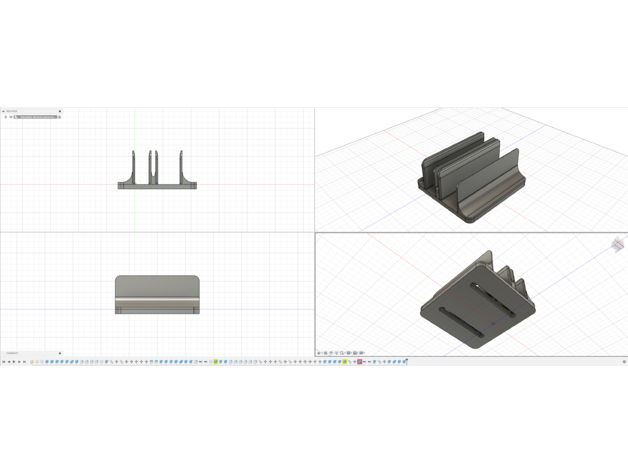
Task: Click the timeline end marker after last feature
Action: [x=406, y=362]
